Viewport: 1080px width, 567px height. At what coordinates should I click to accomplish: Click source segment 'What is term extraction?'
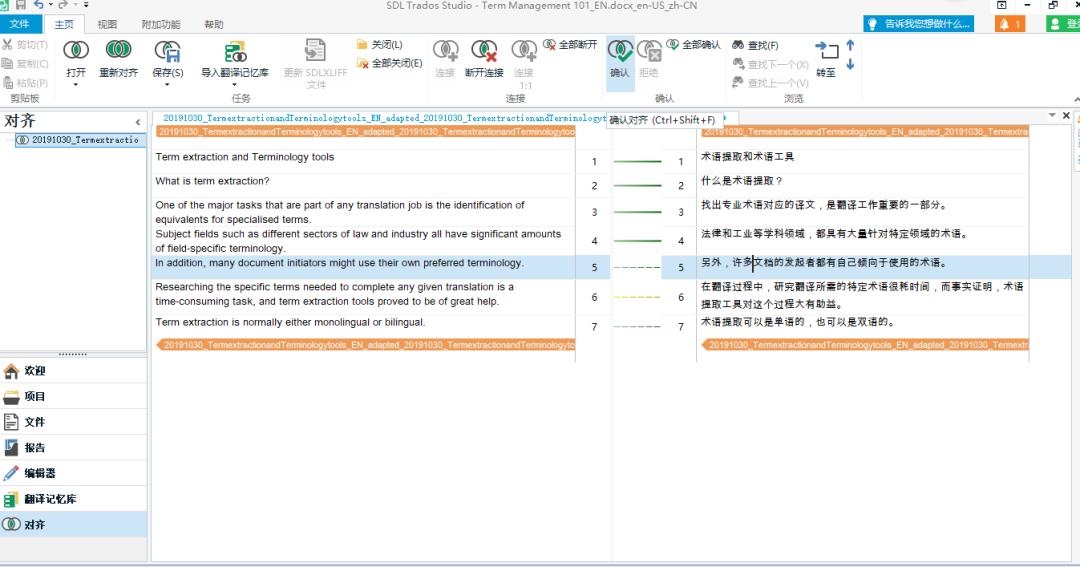(x=212, y=181)
